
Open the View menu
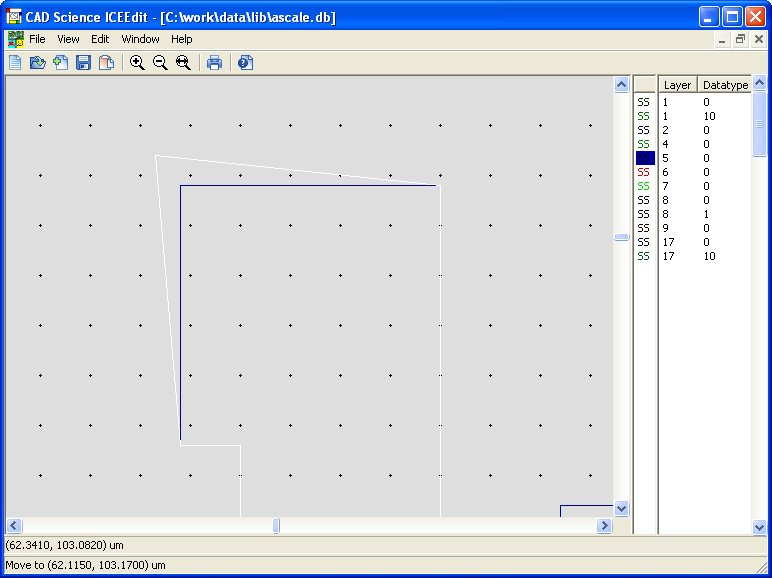point(68,39)
